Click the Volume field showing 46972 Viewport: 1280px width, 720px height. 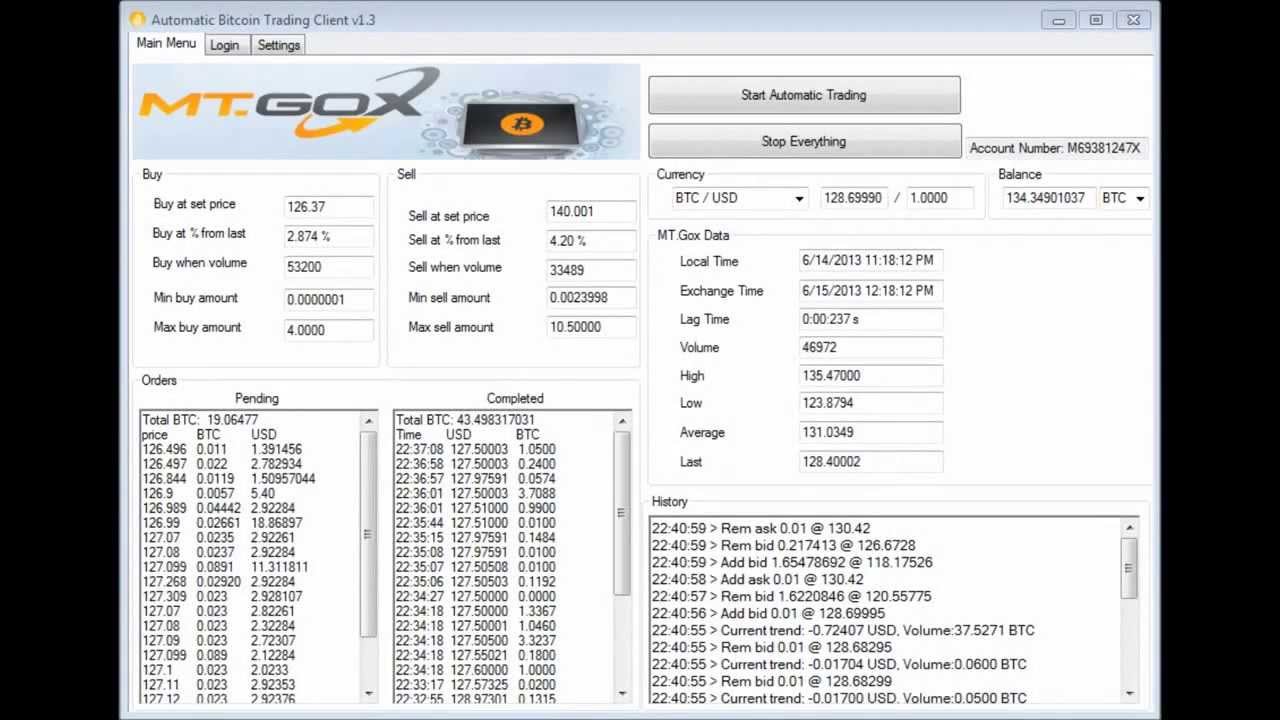[870, 347]
